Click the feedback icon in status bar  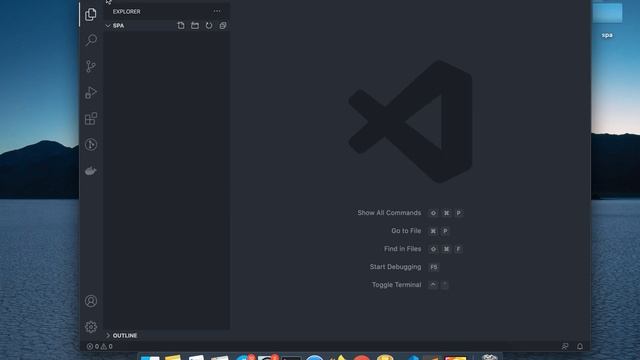coord(565,347)
